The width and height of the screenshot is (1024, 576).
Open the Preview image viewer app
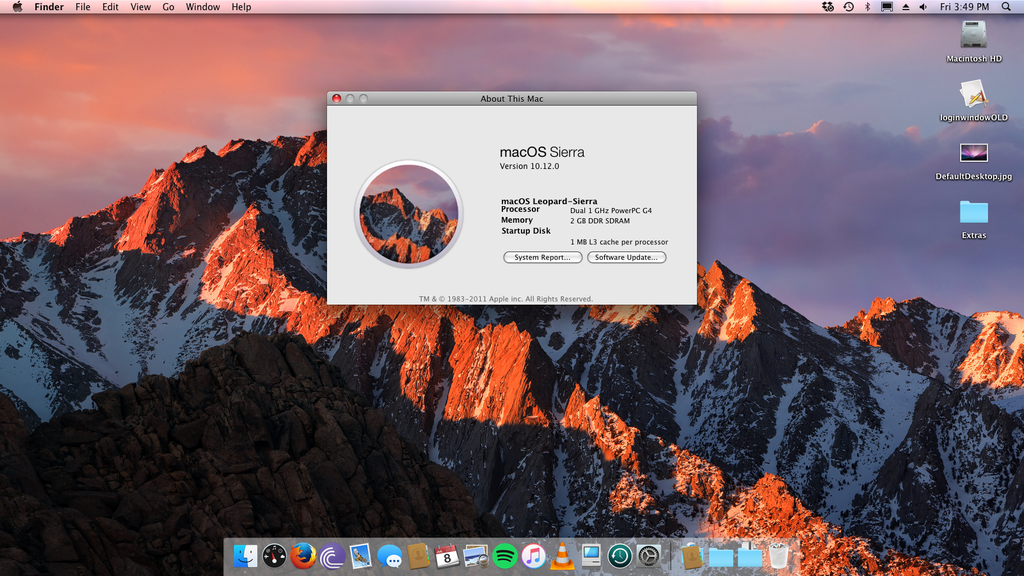tap(475, 556)
